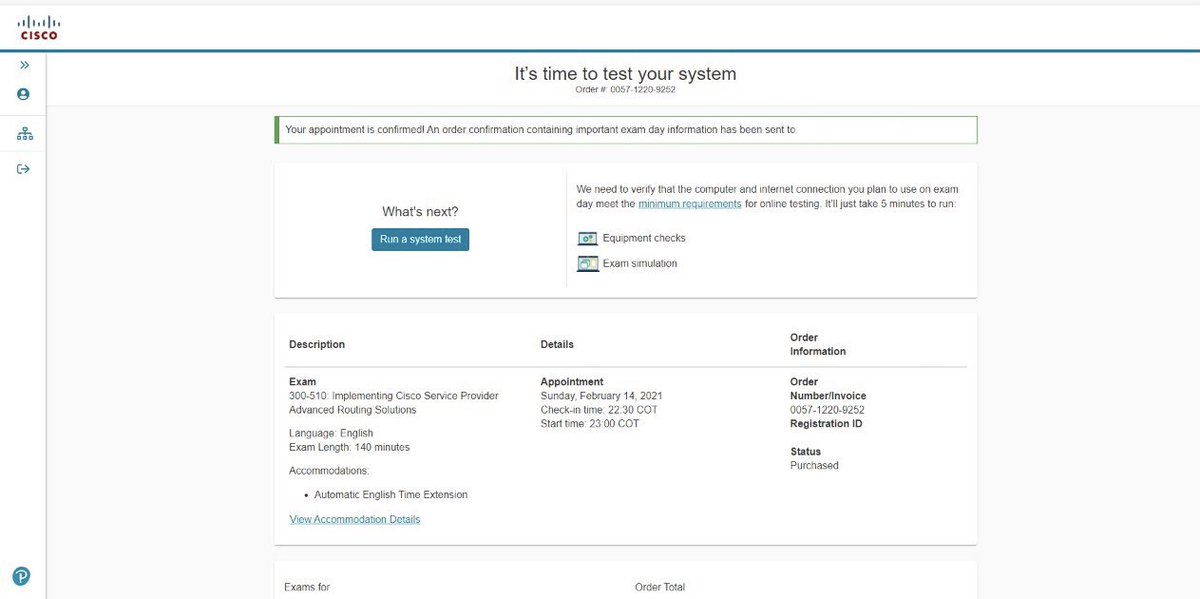Open View Accommodation Details link
Image resolution: width=1200 pixels, height=599 pixels.
(355, 520)
